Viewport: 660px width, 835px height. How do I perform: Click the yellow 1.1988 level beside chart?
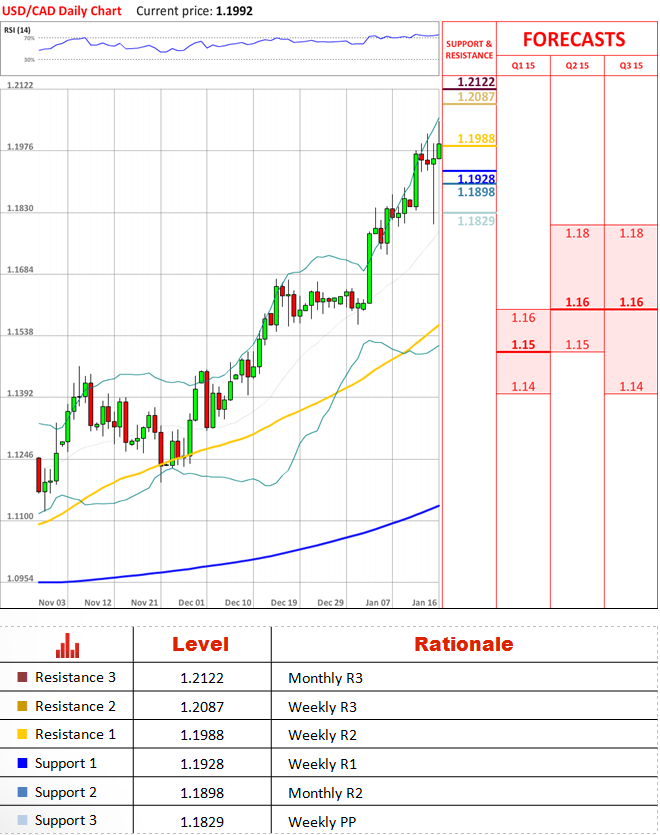pyautogui.click(x=476, y=138)
